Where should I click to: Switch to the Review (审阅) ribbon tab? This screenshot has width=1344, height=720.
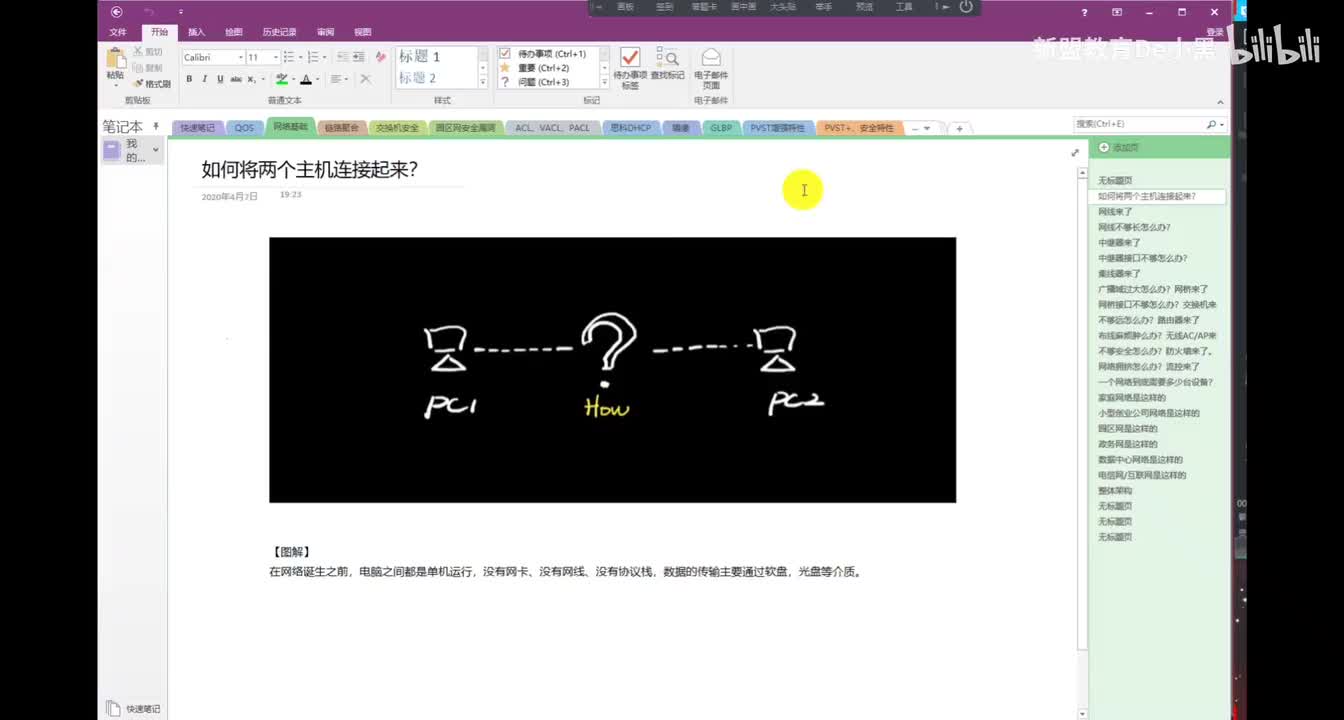[x=325, y=32]
